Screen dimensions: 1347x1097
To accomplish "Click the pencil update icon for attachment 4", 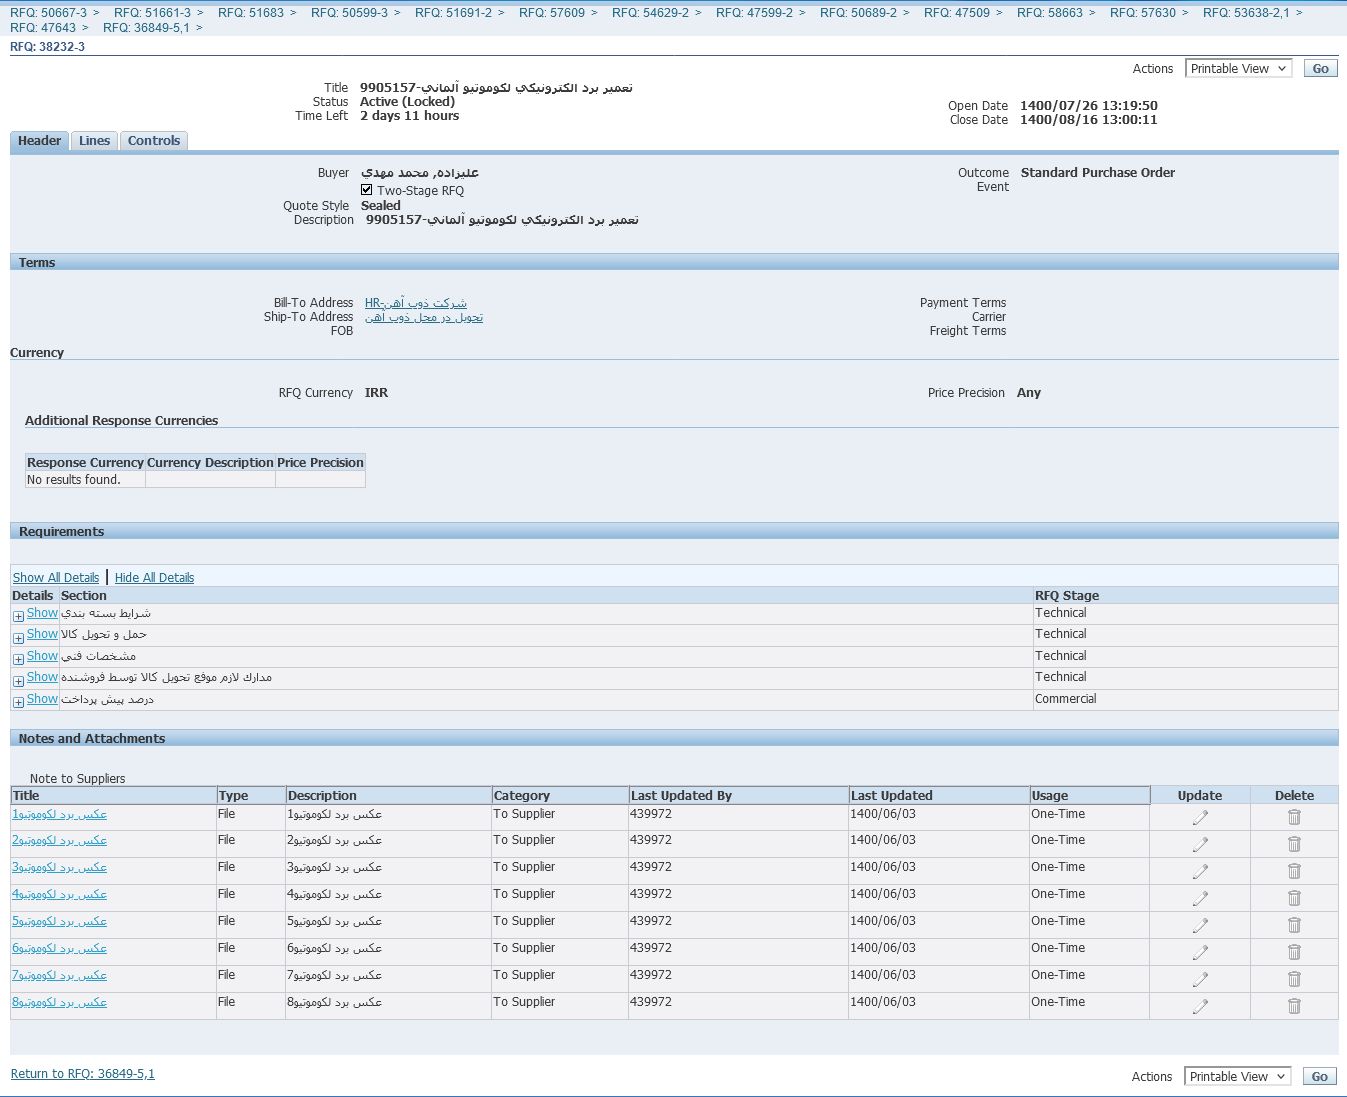I will 1200,898.
